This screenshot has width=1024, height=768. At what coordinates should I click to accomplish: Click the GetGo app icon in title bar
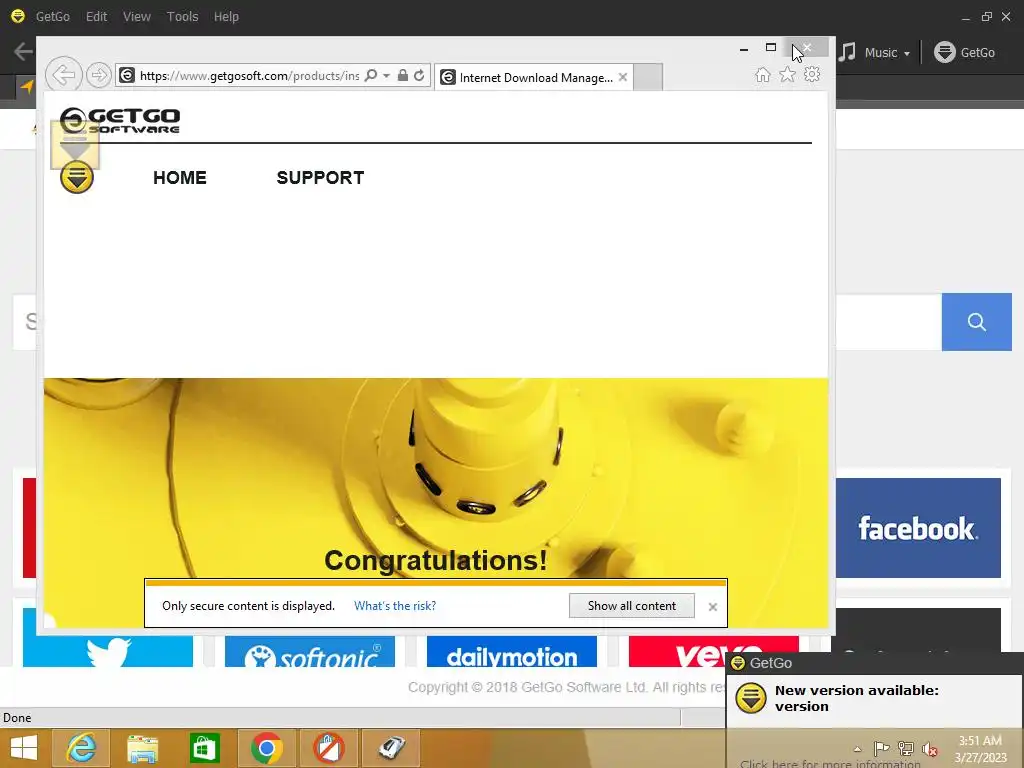coord(18,16)
